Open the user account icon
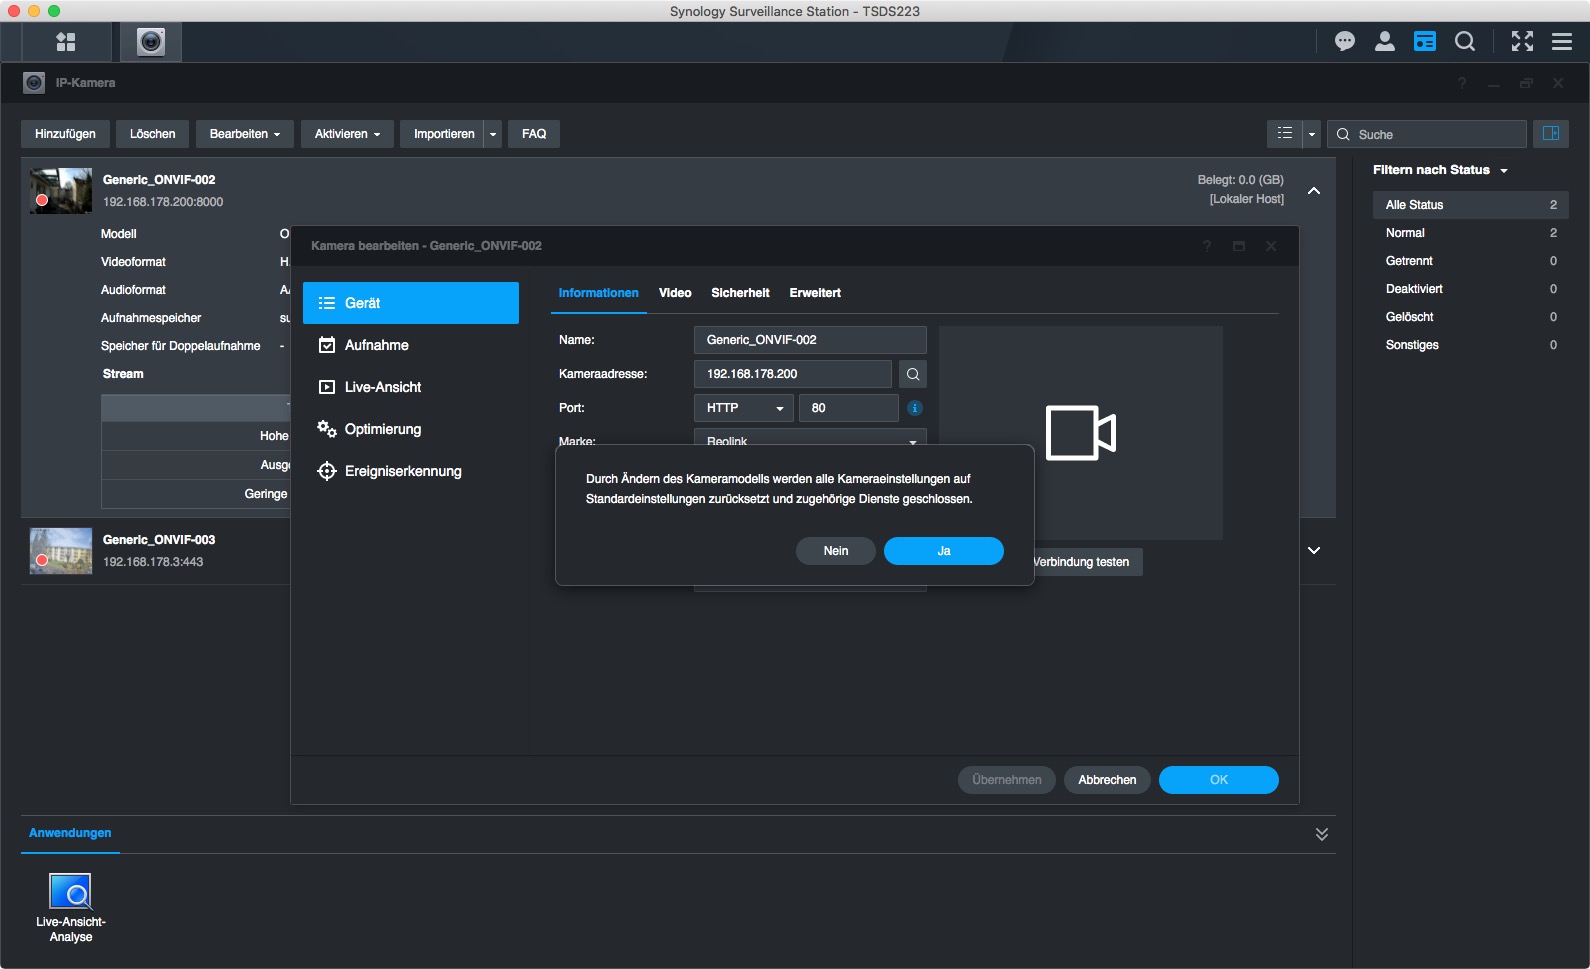 1384,41
